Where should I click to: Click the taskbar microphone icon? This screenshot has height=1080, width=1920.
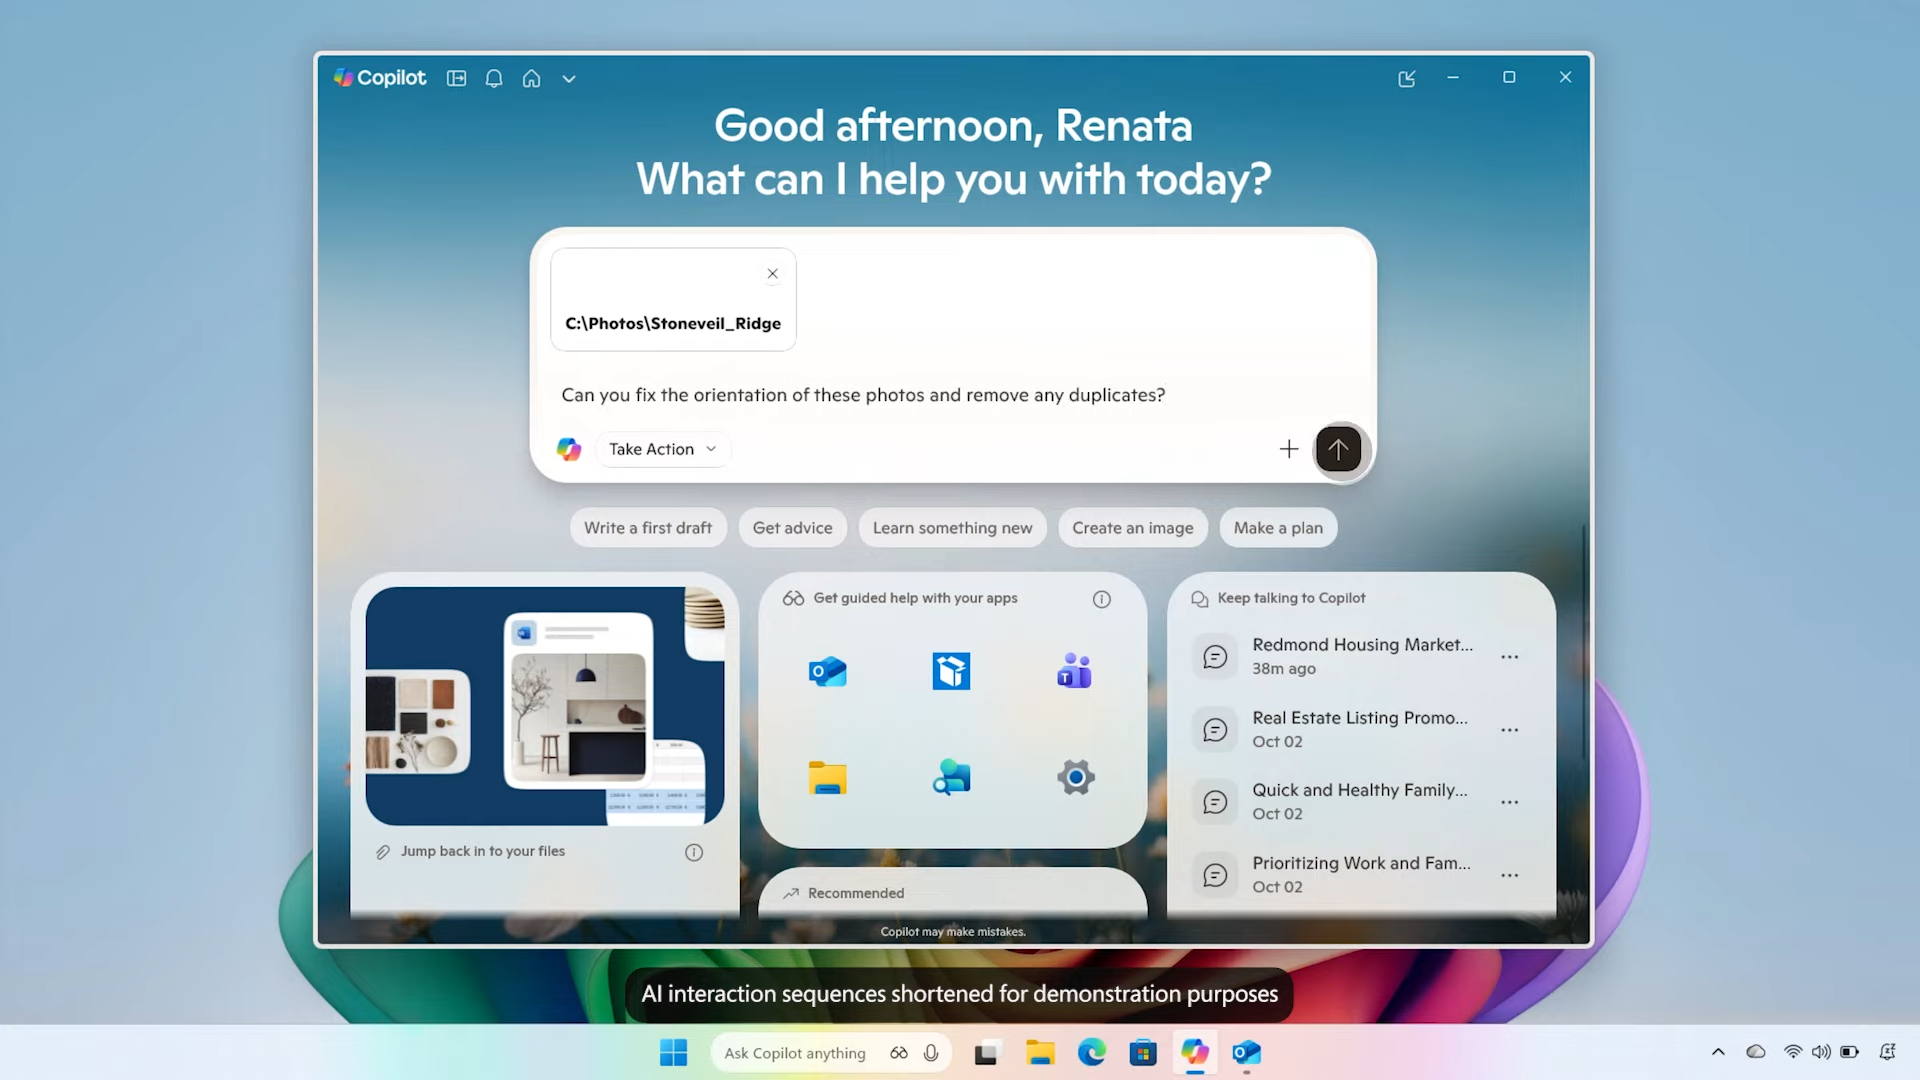pos(931,1053)
